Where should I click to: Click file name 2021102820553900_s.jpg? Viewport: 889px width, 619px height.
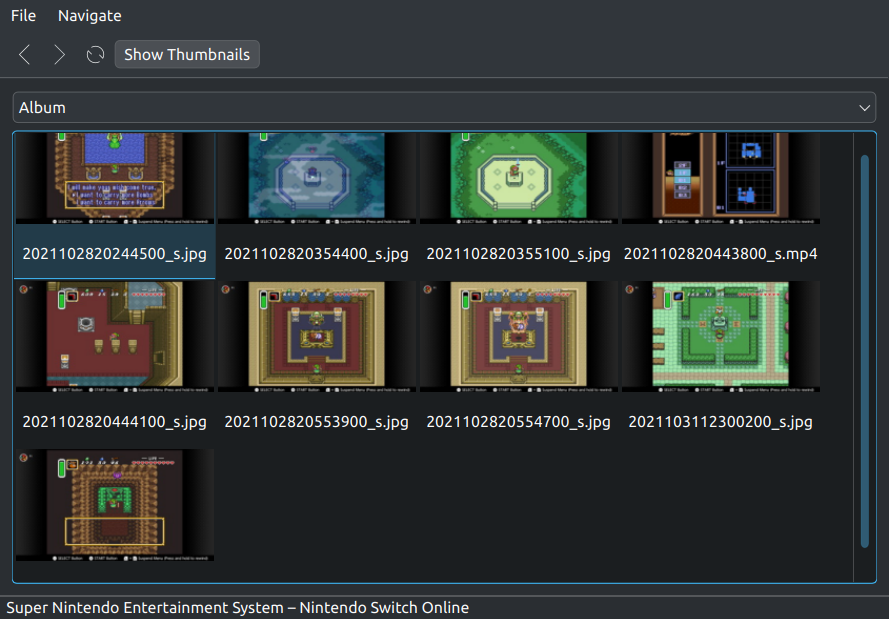click(316, 422)
